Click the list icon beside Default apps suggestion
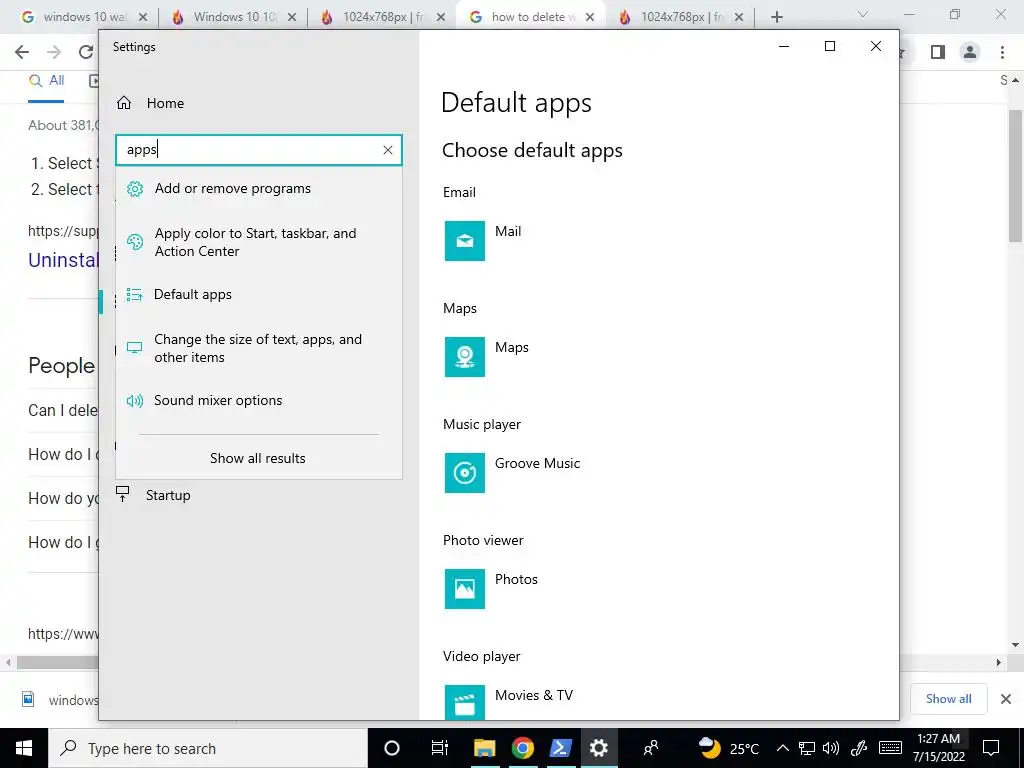The width and height of the screenshot is (1024, 768). pyautogui.click(x=135, y=295)
